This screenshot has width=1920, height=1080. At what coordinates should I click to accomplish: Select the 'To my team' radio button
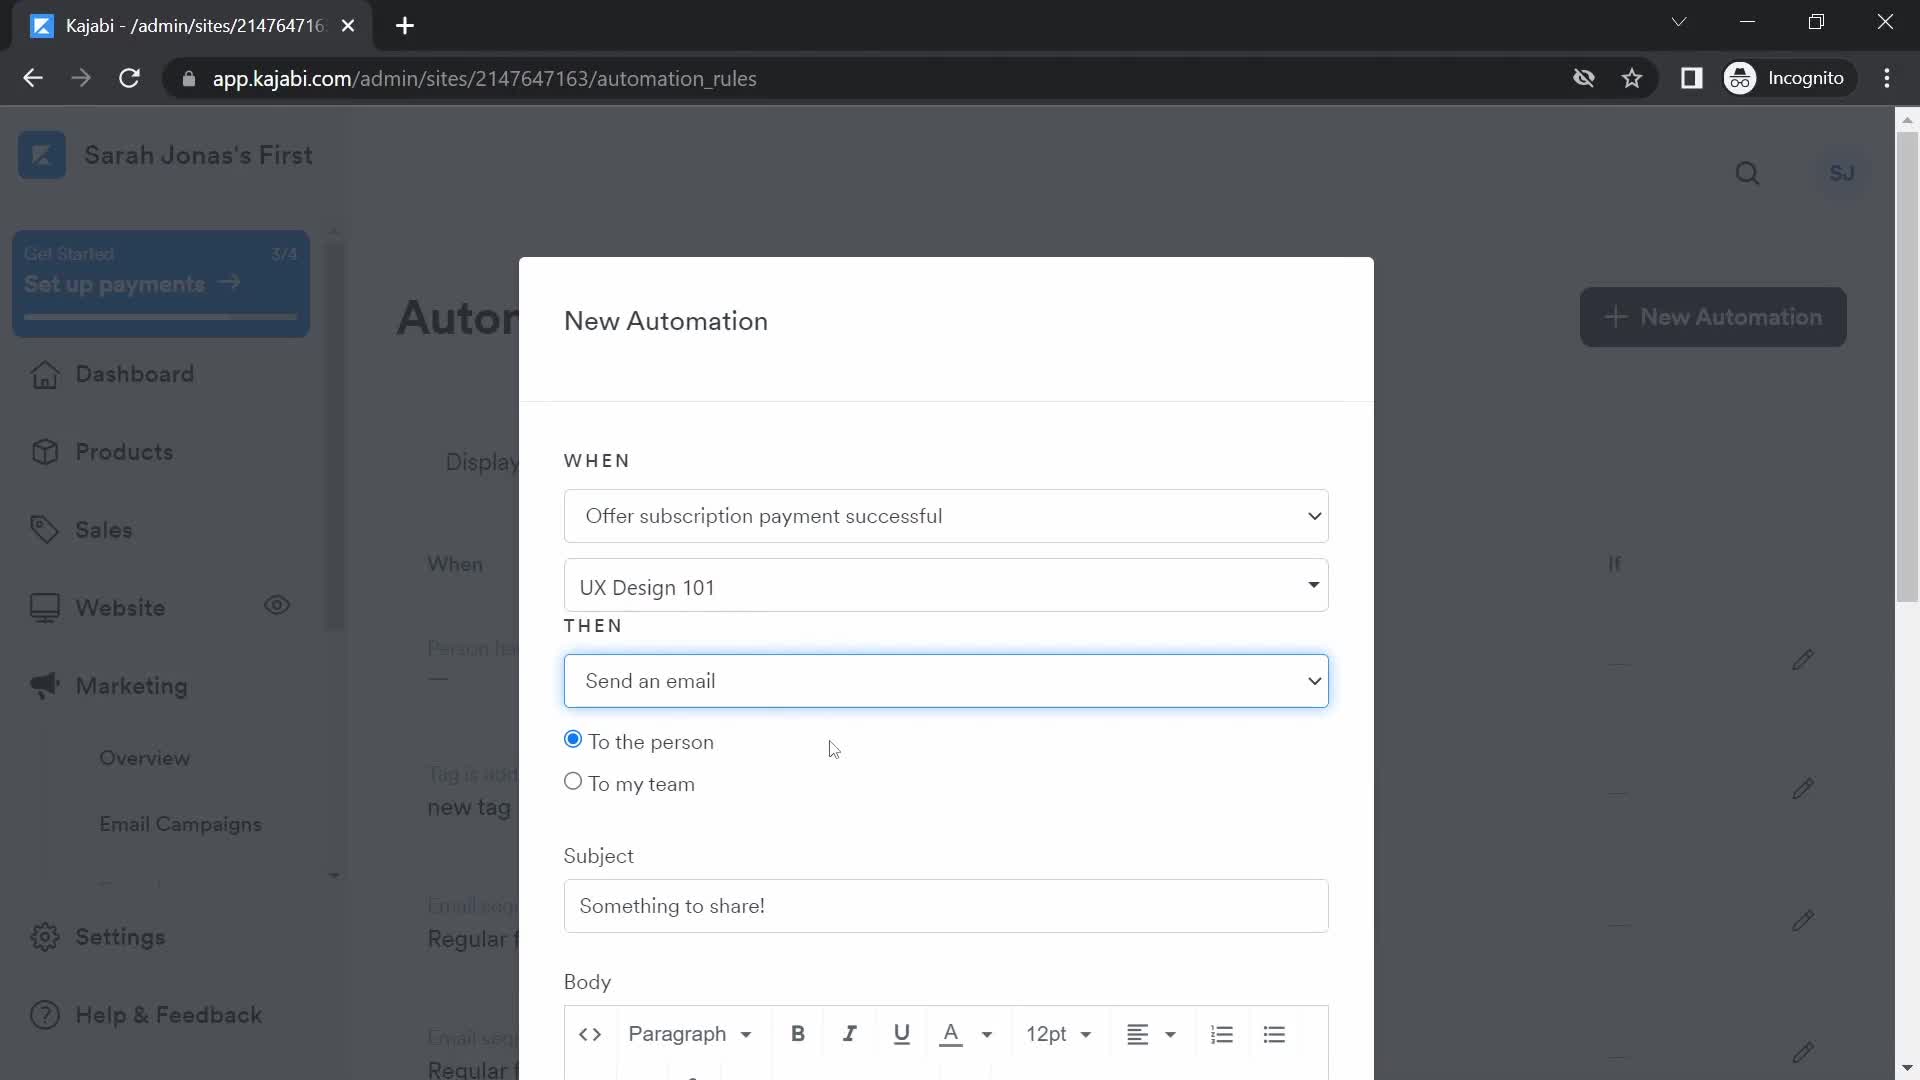point(572,782)
